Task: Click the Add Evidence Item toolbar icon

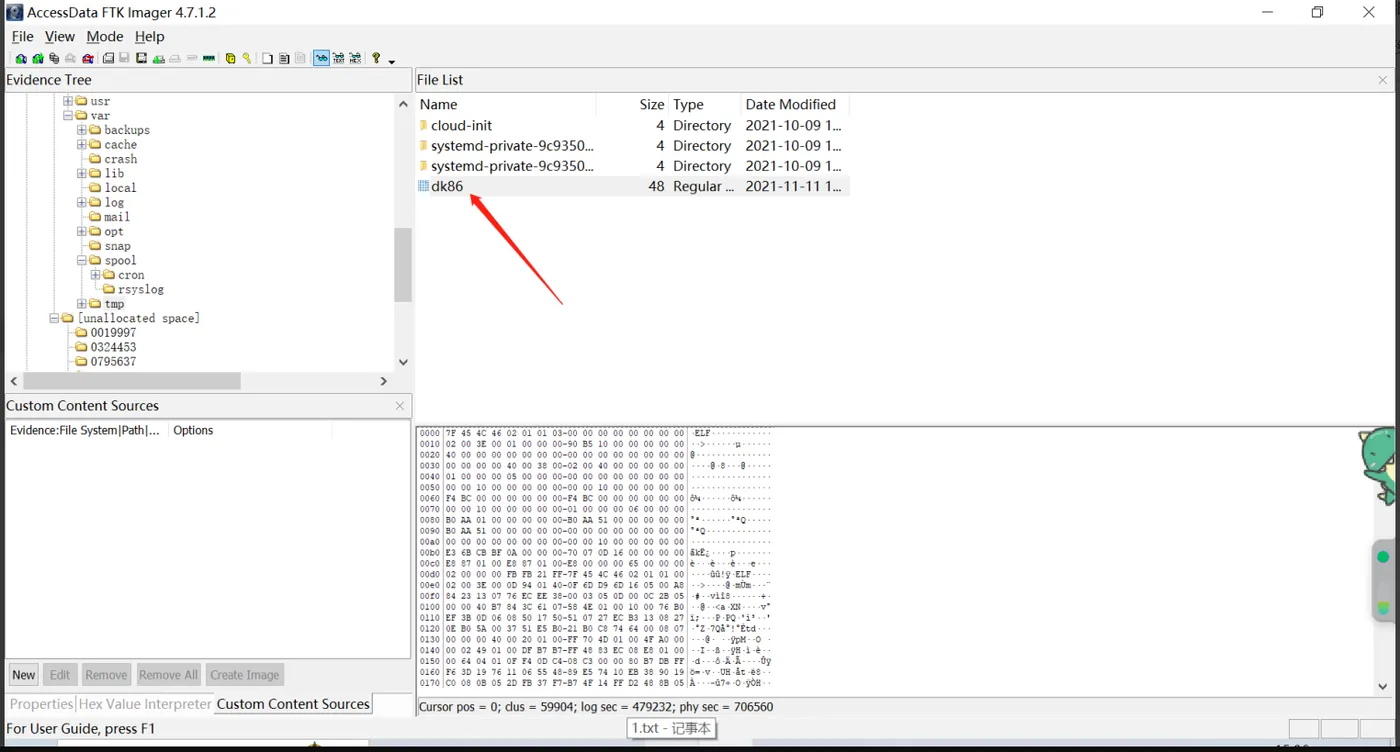Action: [x=21, y=58]
